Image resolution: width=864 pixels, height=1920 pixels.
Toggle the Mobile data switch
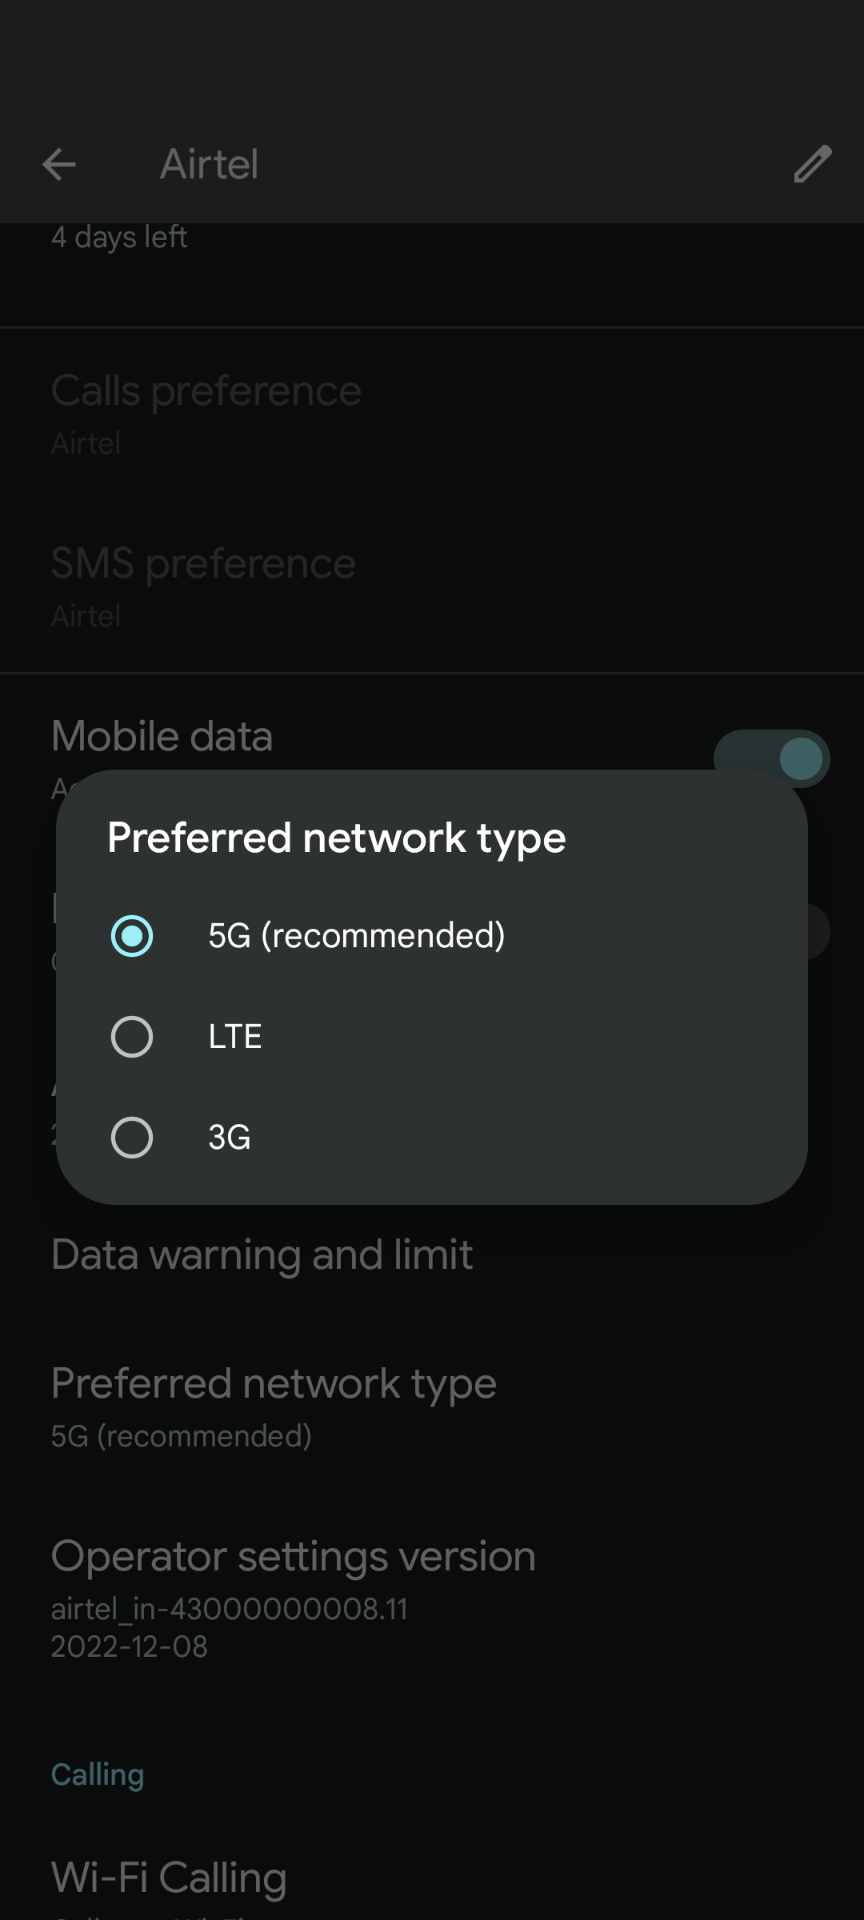pyautogui.click(x=771, y=758)
